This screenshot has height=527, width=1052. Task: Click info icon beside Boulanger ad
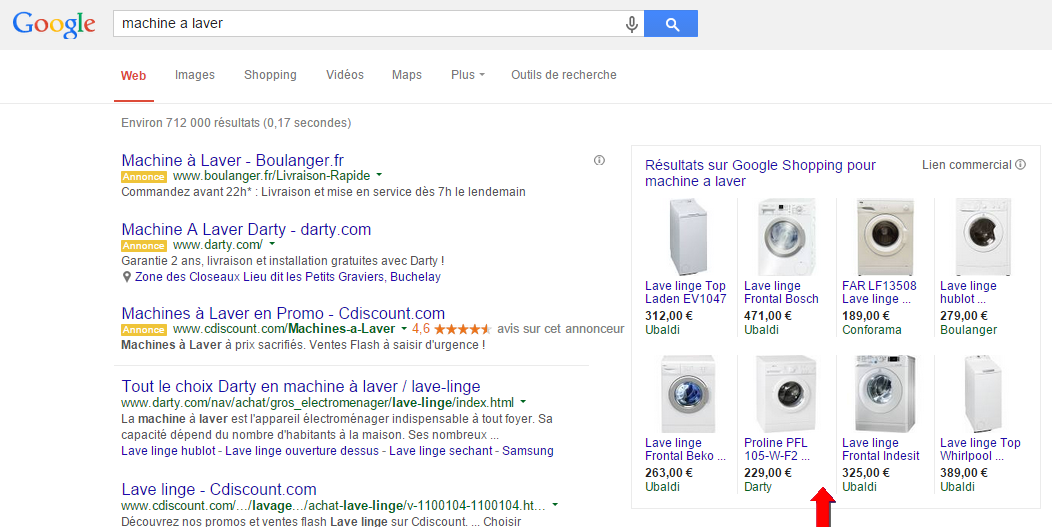click(x=599, y=160)
